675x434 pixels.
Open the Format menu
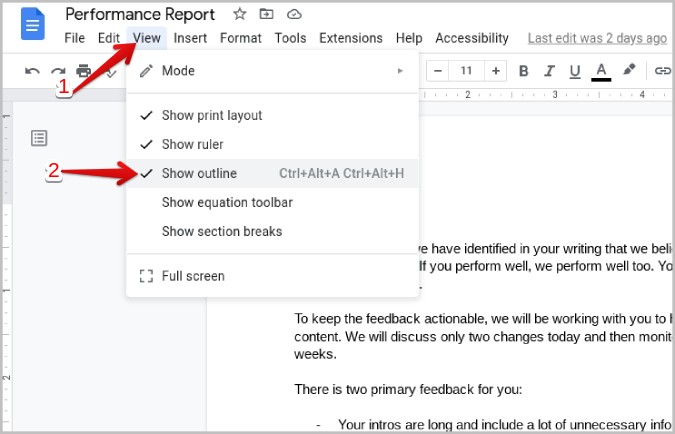pyautogui.click(x=241, y=38)
